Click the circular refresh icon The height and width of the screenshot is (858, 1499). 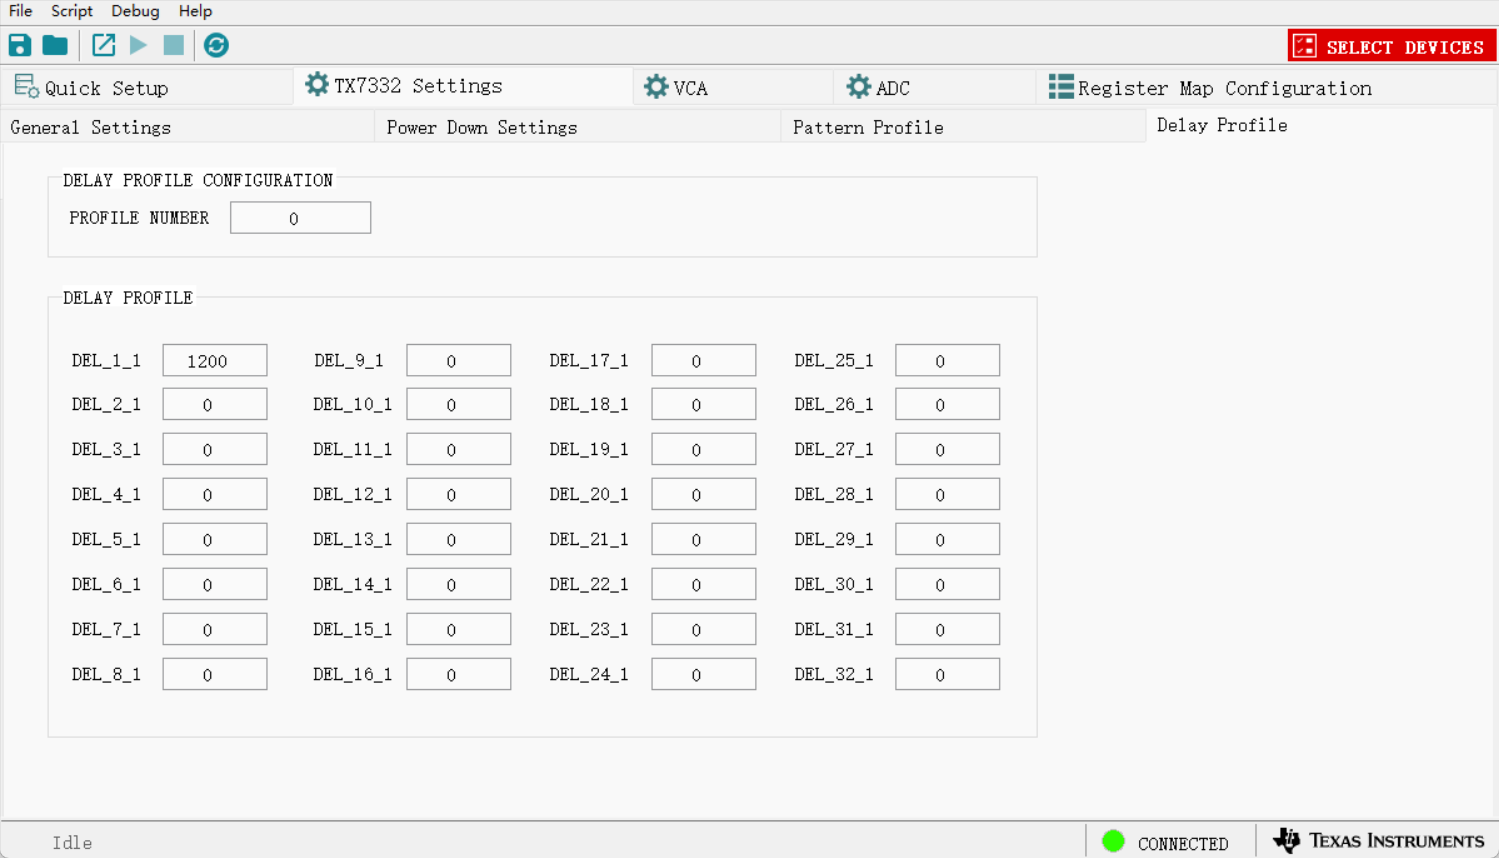(216, 46)
